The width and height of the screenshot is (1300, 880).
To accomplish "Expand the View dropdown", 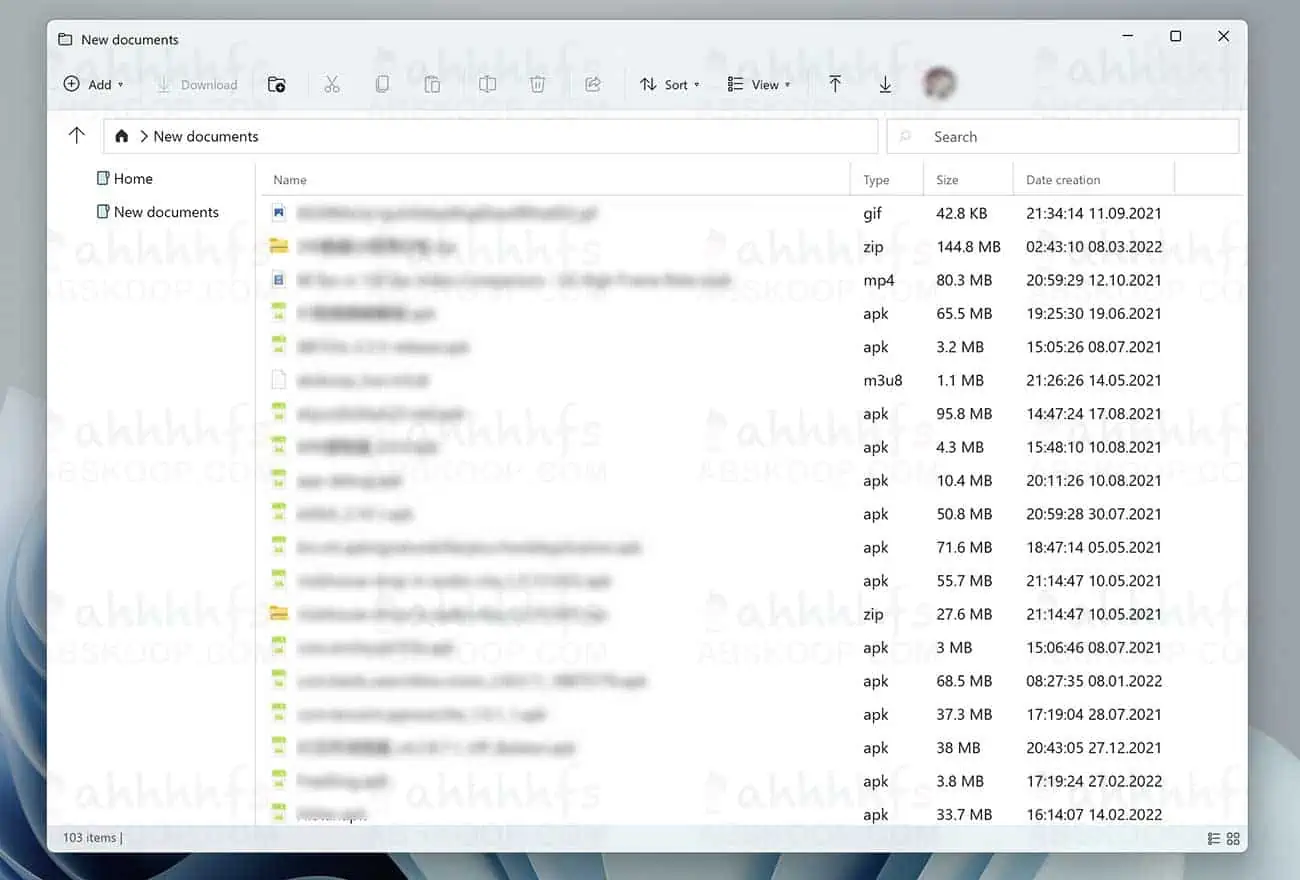I will click(x=759, y=85).
